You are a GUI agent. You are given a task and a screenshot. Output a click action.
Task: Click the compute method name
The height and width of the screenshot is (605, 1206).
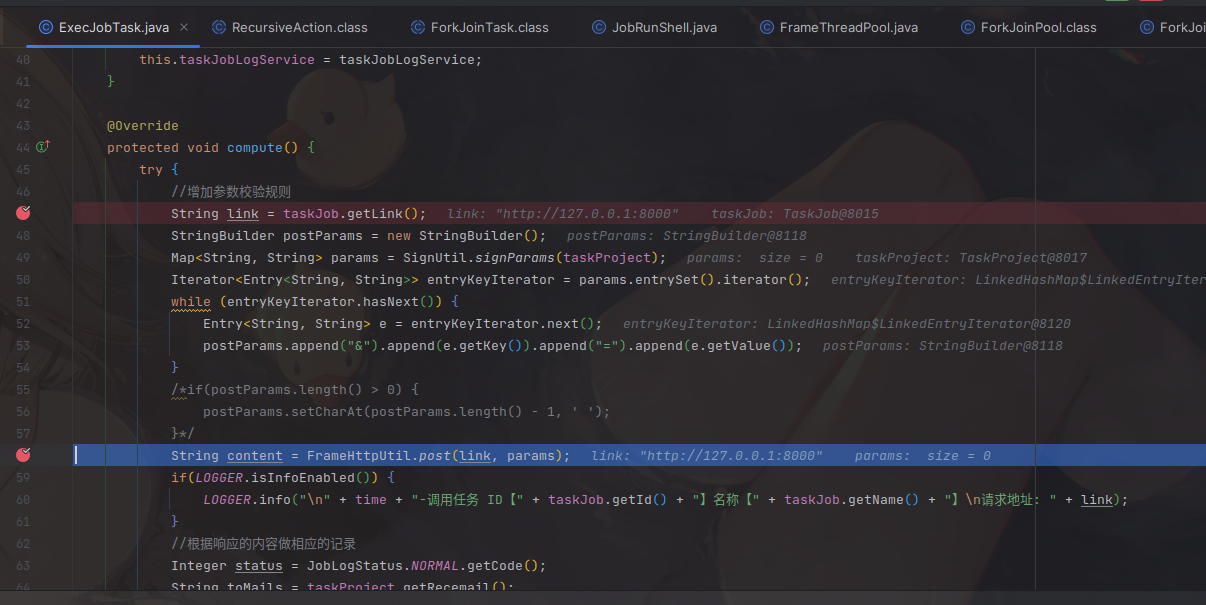coord(255,147)
